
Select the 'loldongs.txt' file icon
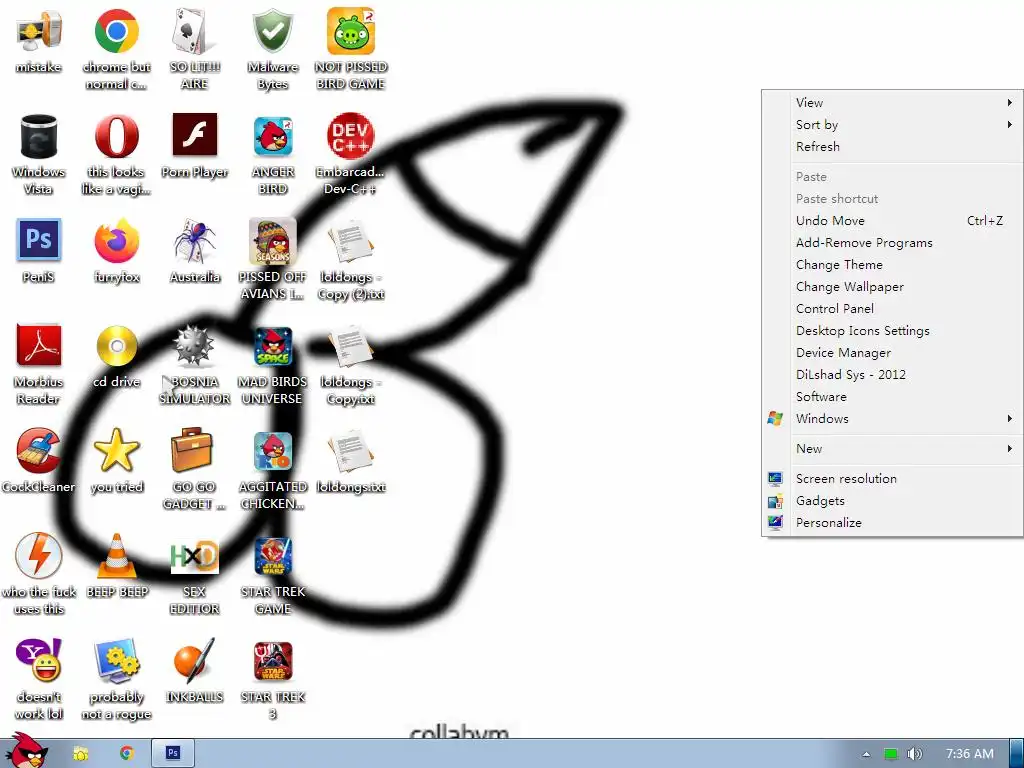click(x=351, y=461)
